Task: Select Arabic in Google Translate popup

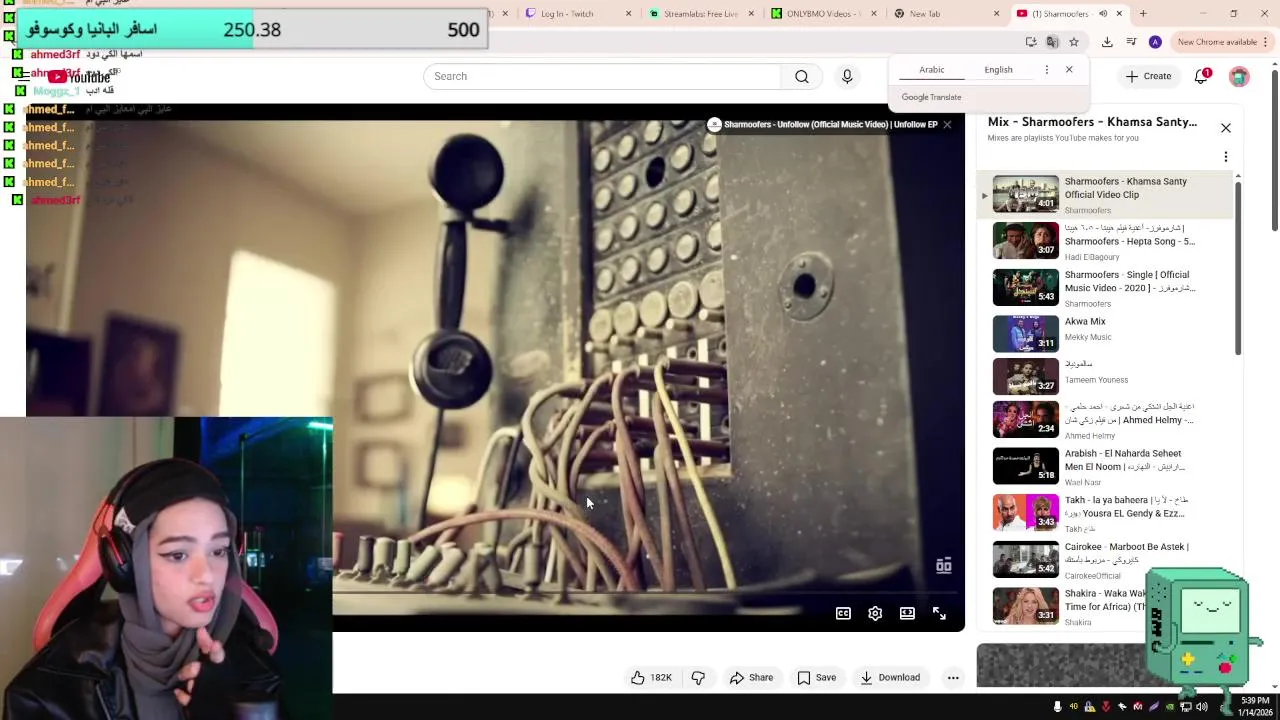Action: coord(932,70)
